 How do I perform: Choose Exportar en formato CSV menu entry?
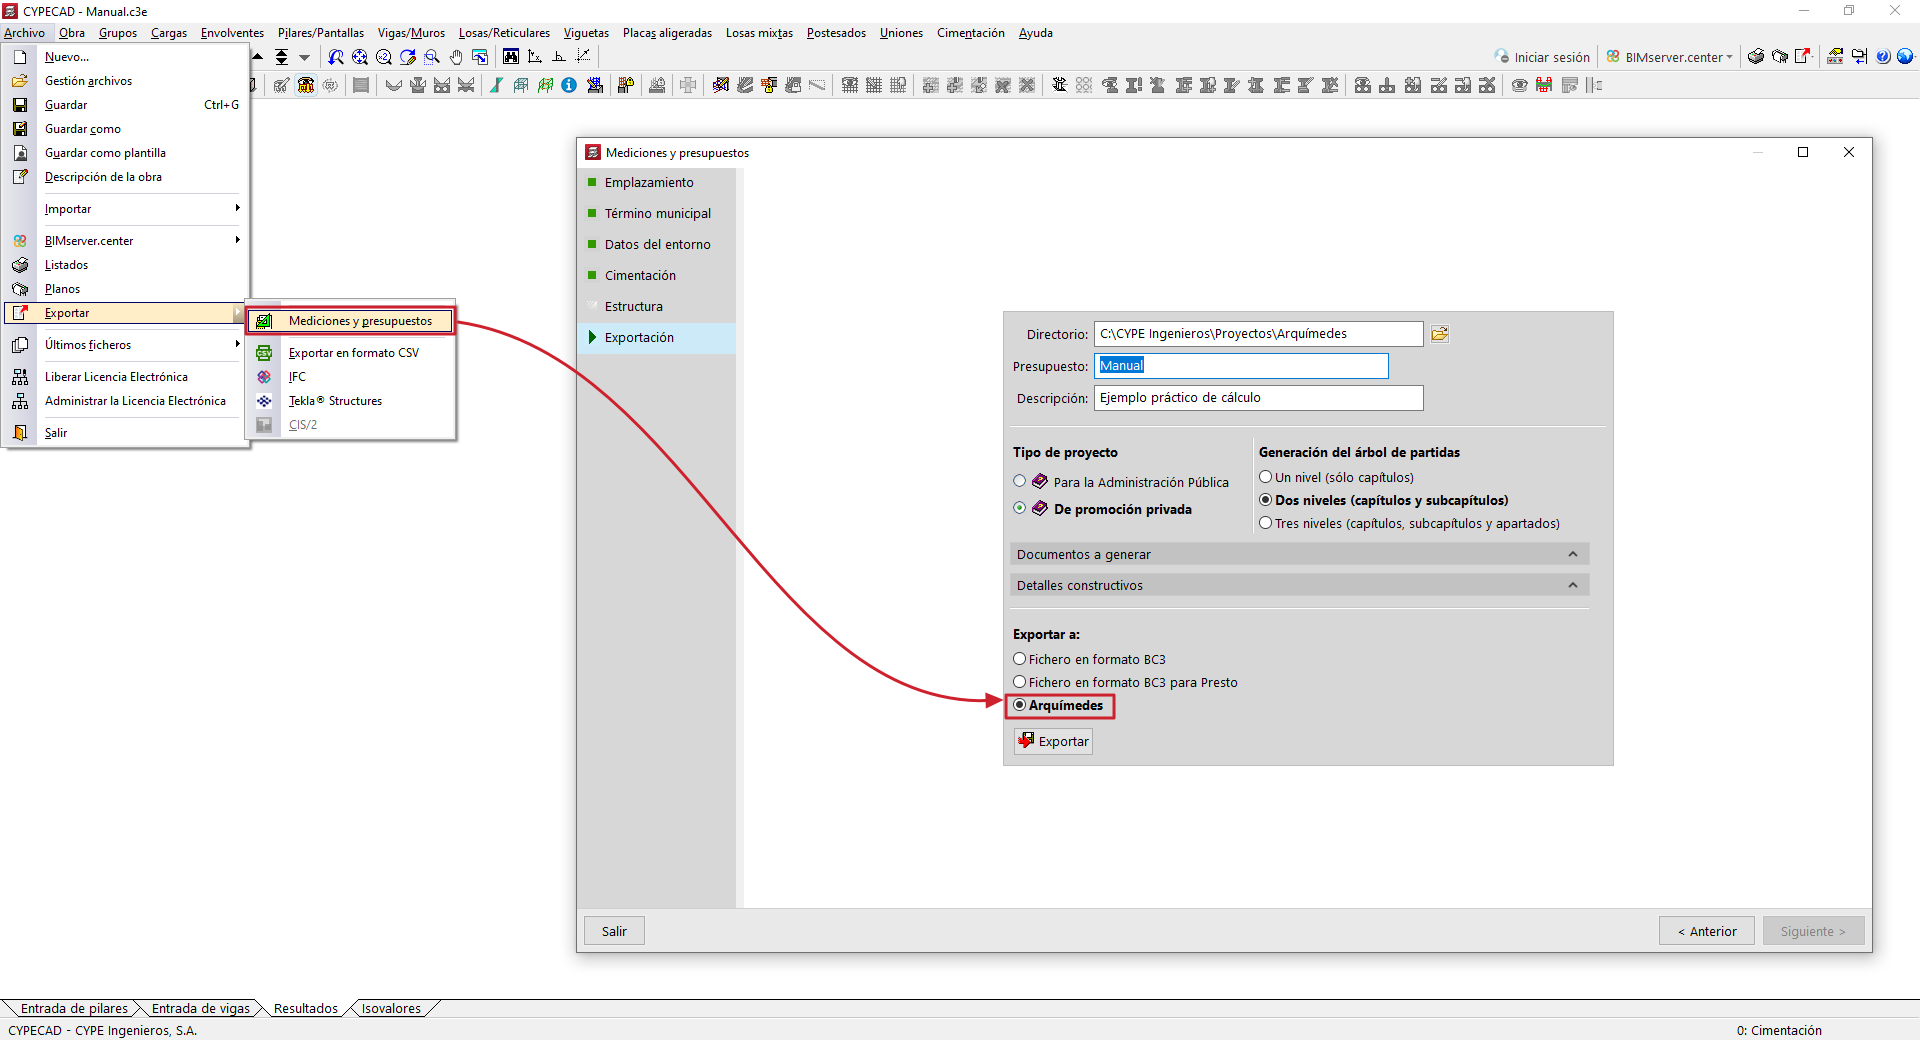tap(353, 353)
